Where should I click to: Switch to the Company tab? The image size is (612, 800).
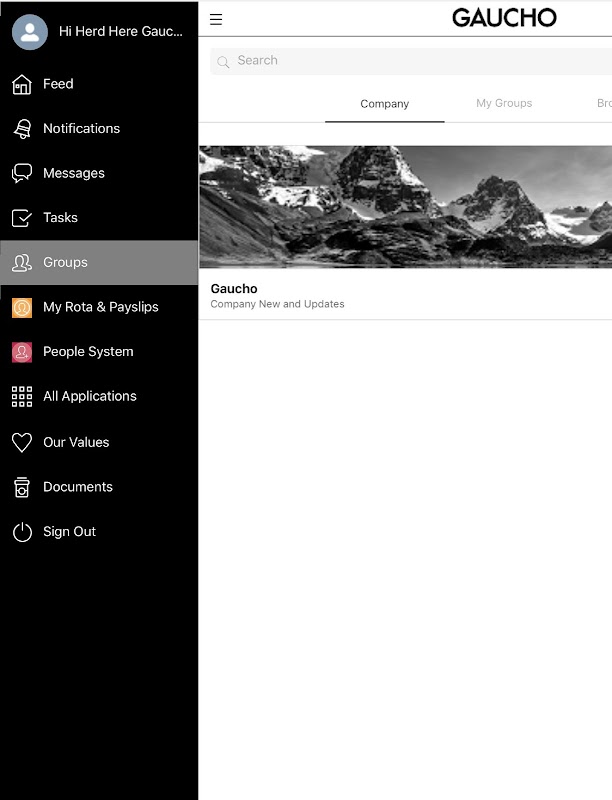coord(385,104)
